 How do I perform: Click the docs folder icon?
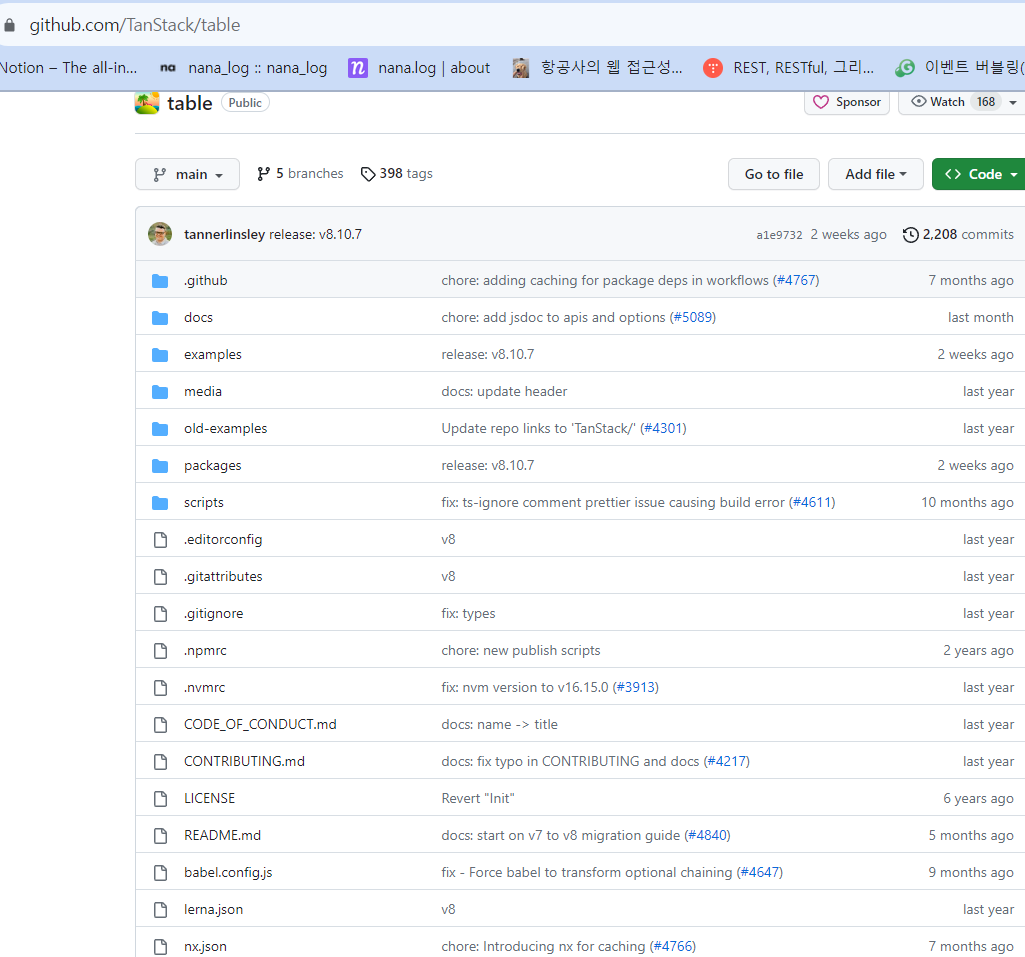[x=160, y=318]
